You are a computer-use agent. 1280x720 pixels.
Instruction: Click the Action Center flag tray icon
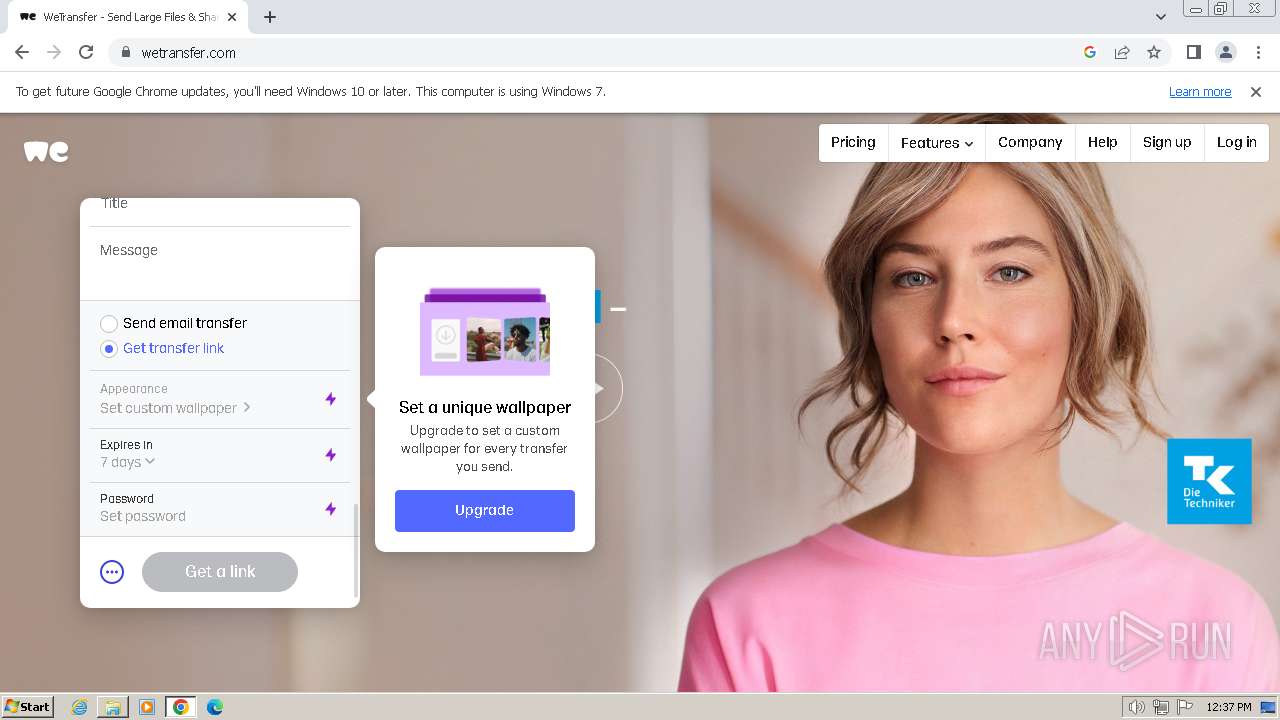click(x=1185, y=707)
